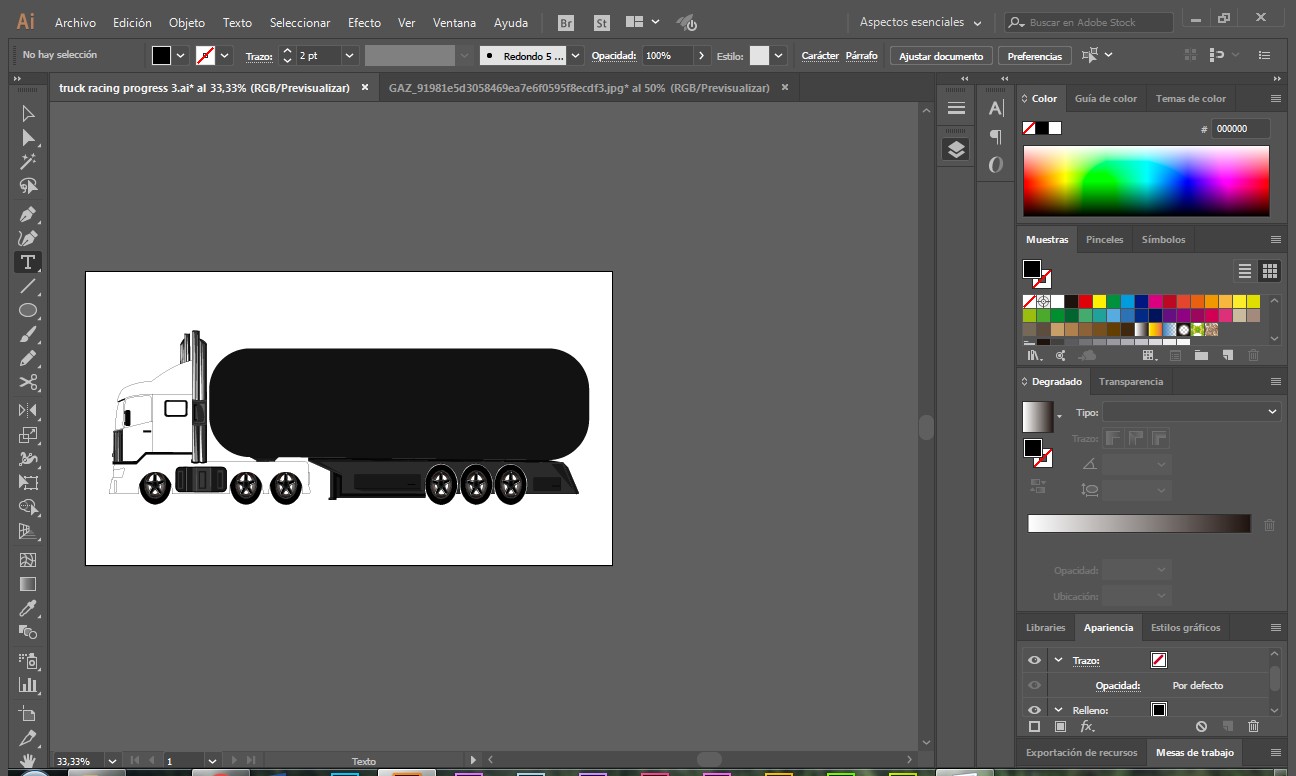This screenshot has height=776, width=1296.
Task: Click the Opacidad link in control bar
Action: click(x=614, y=56)
